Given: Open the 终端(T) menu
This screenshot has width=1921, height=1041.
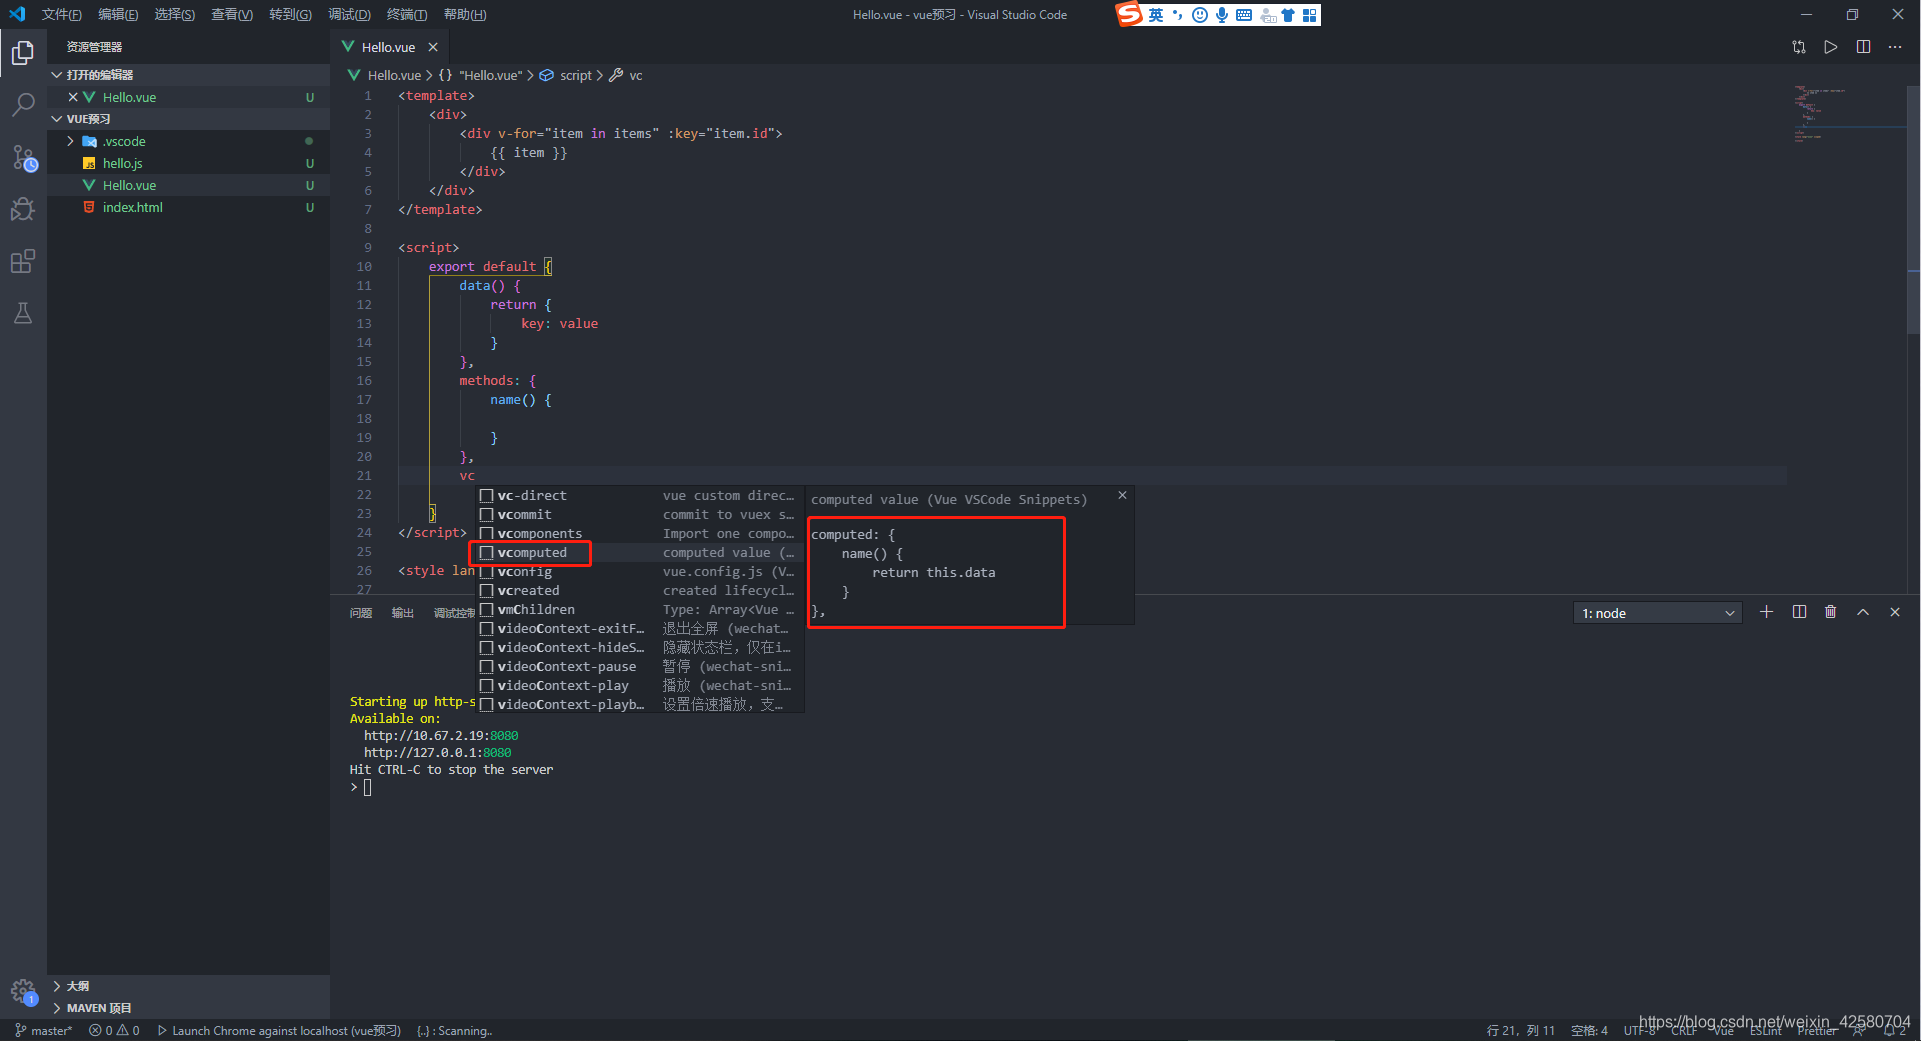Looking at the screenshot, I should (x=407, y=14).
